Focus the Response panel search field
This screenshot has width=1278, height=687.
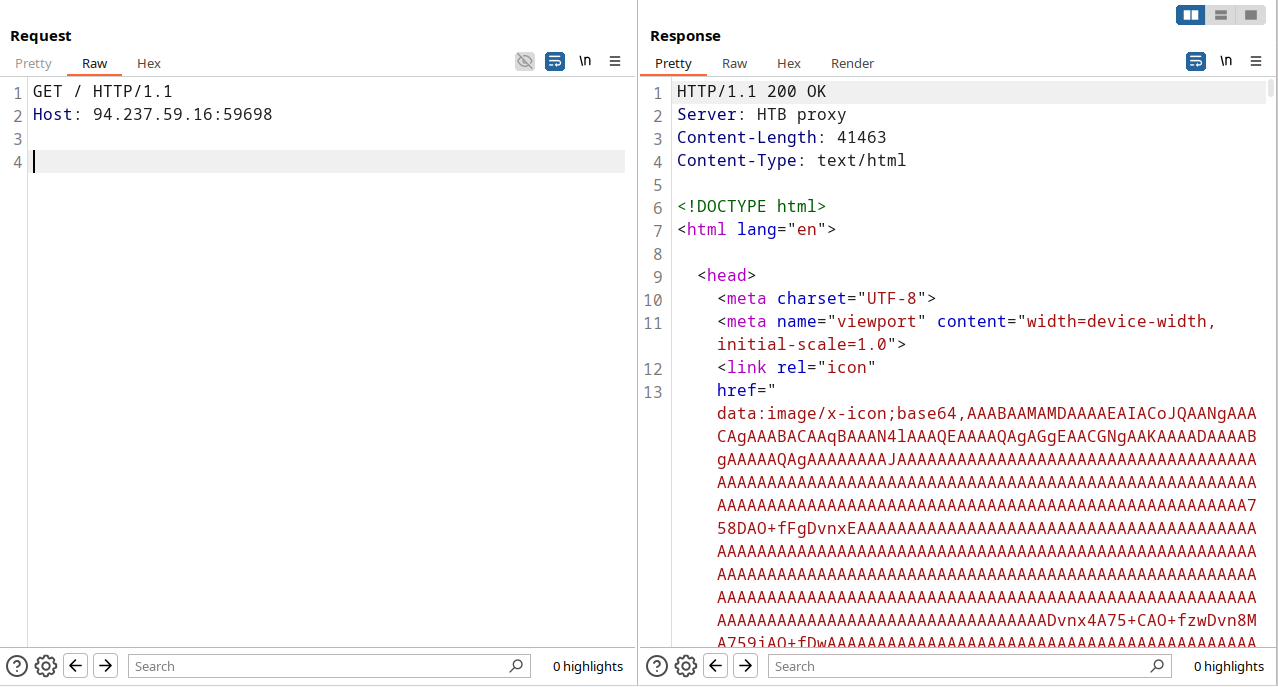tap(970, 666)
